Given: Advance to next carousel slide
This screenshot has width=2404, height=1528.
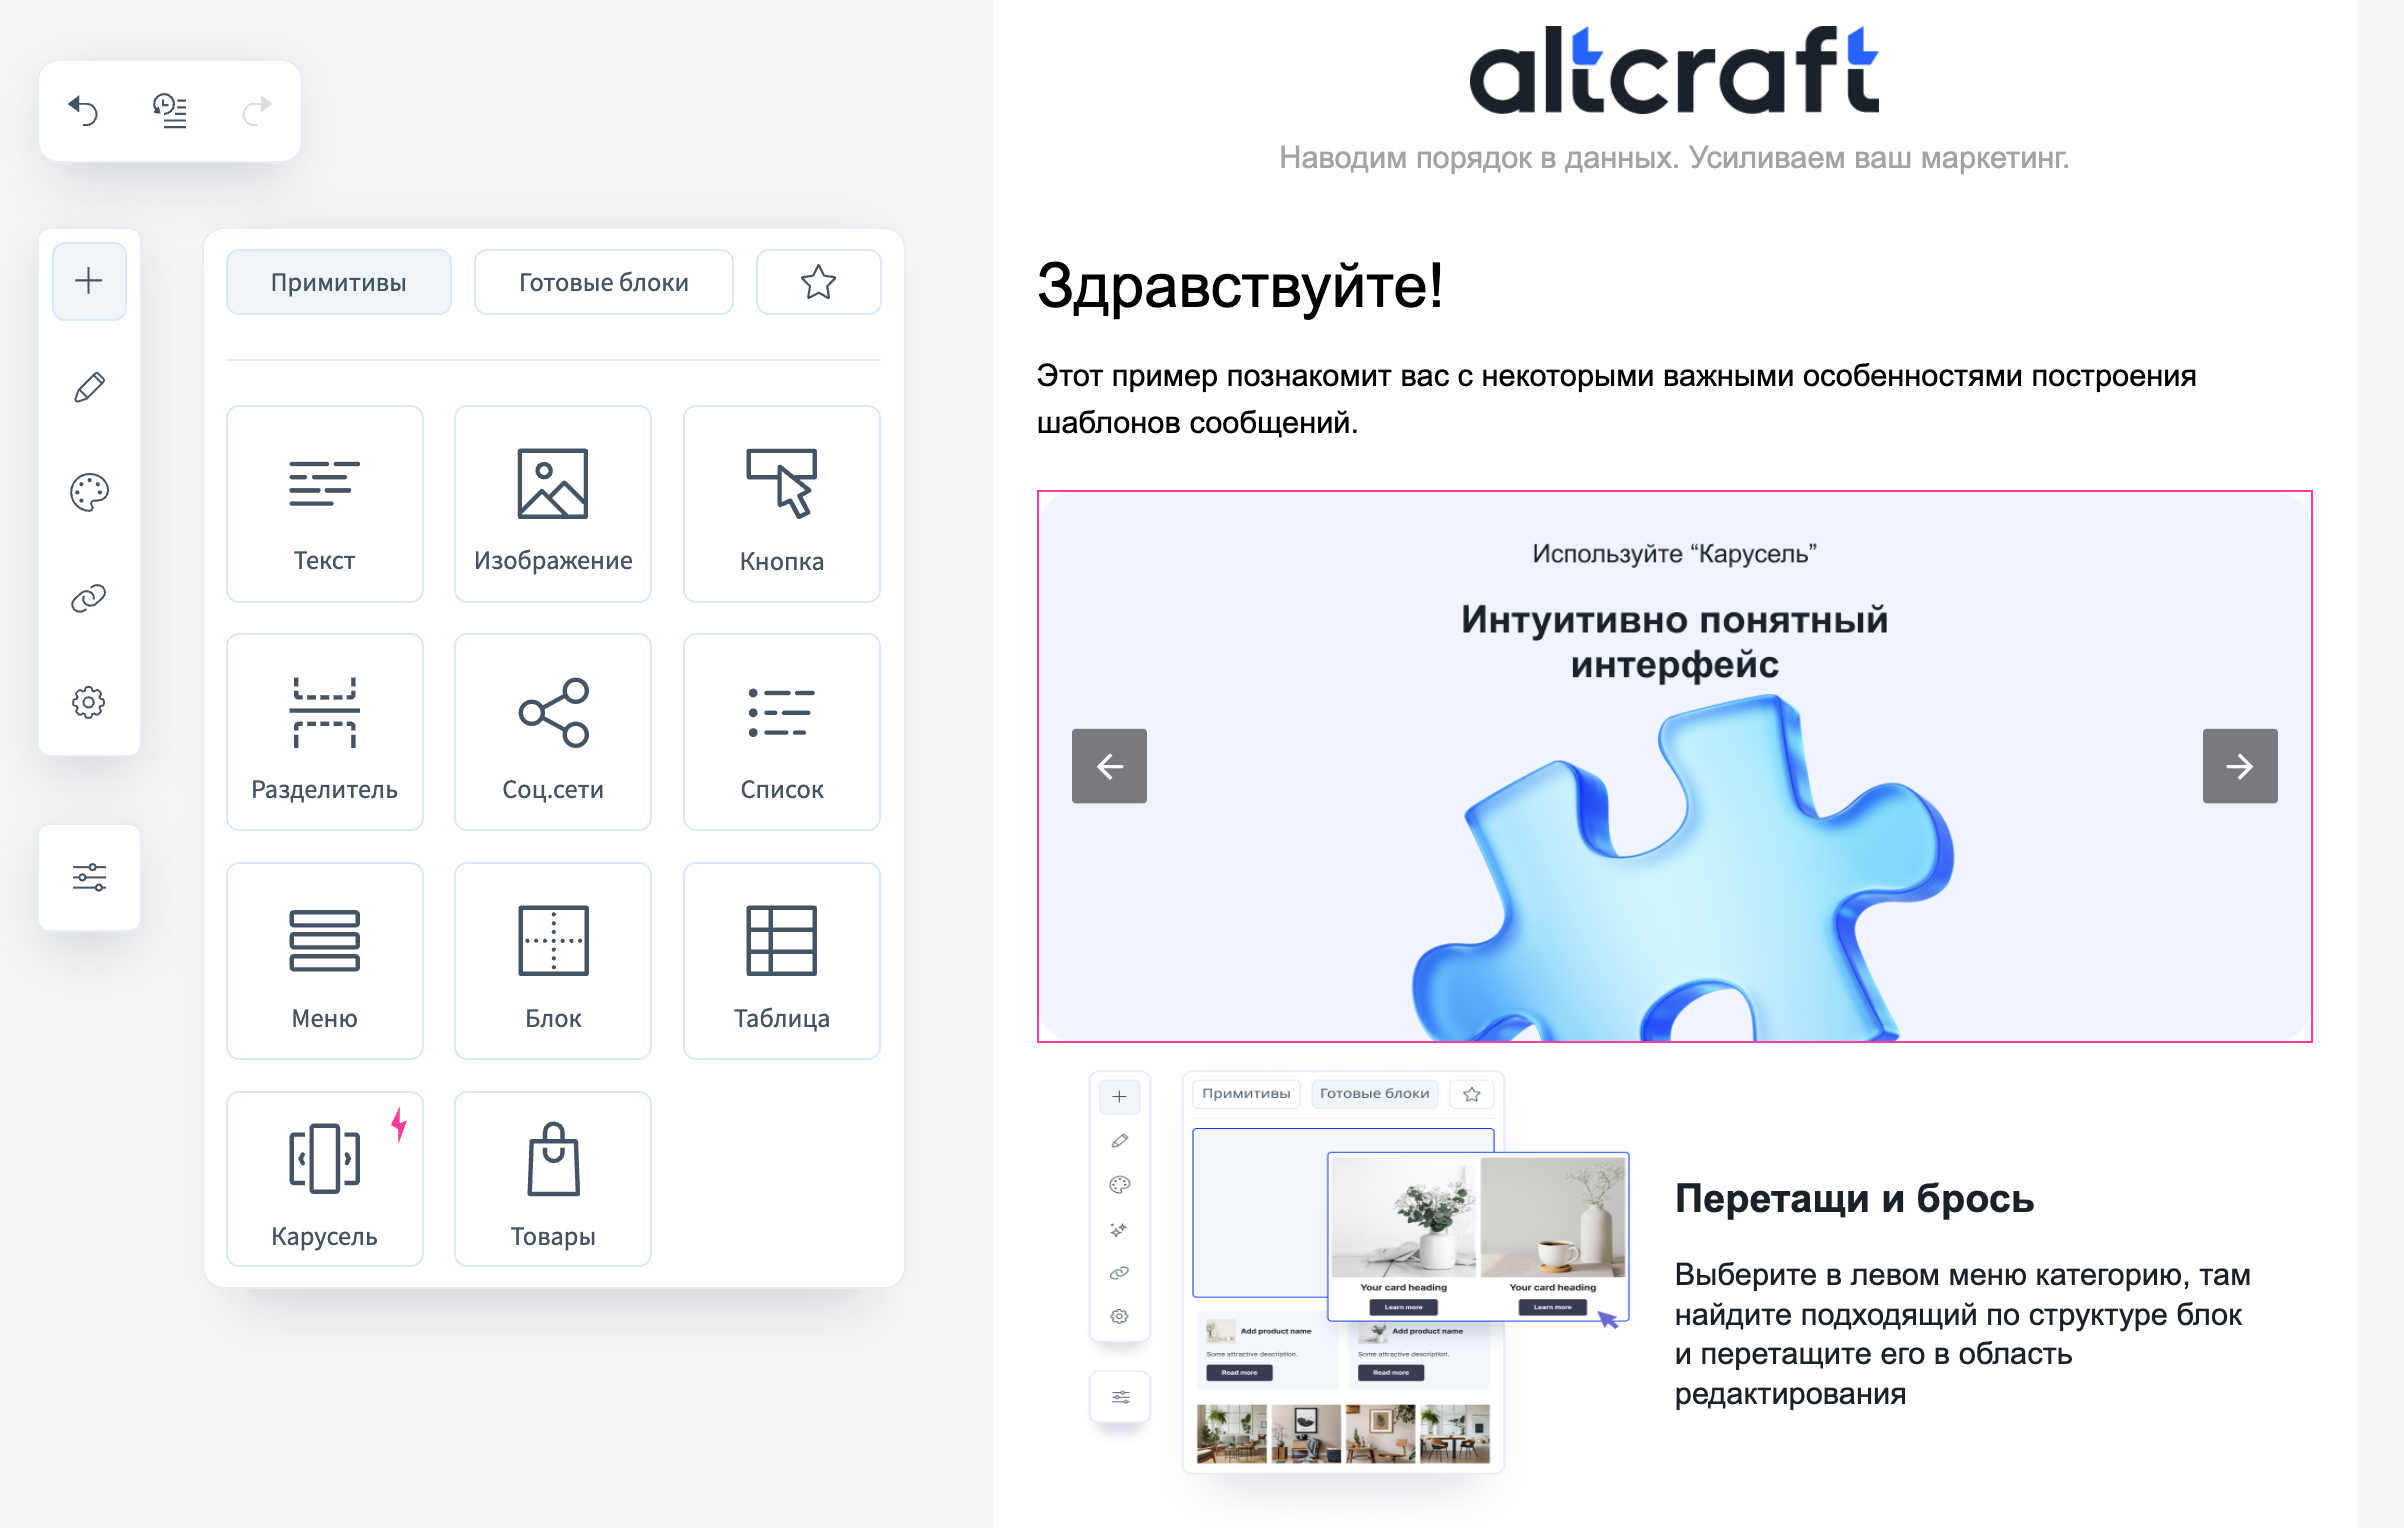Looking at the screenshot, I should pos(2239,766).
